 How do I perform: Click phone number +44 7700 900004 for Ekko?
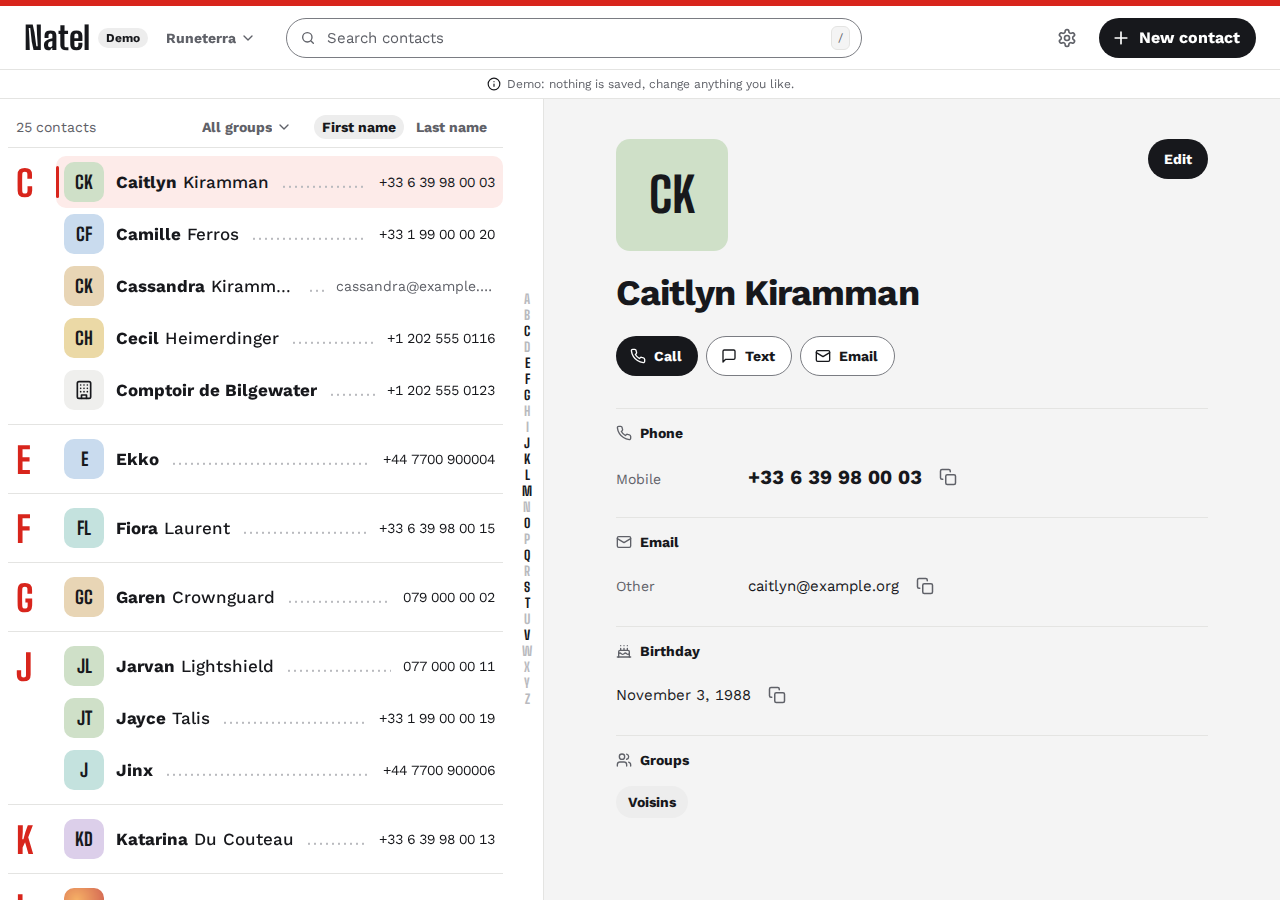[439, 459]
